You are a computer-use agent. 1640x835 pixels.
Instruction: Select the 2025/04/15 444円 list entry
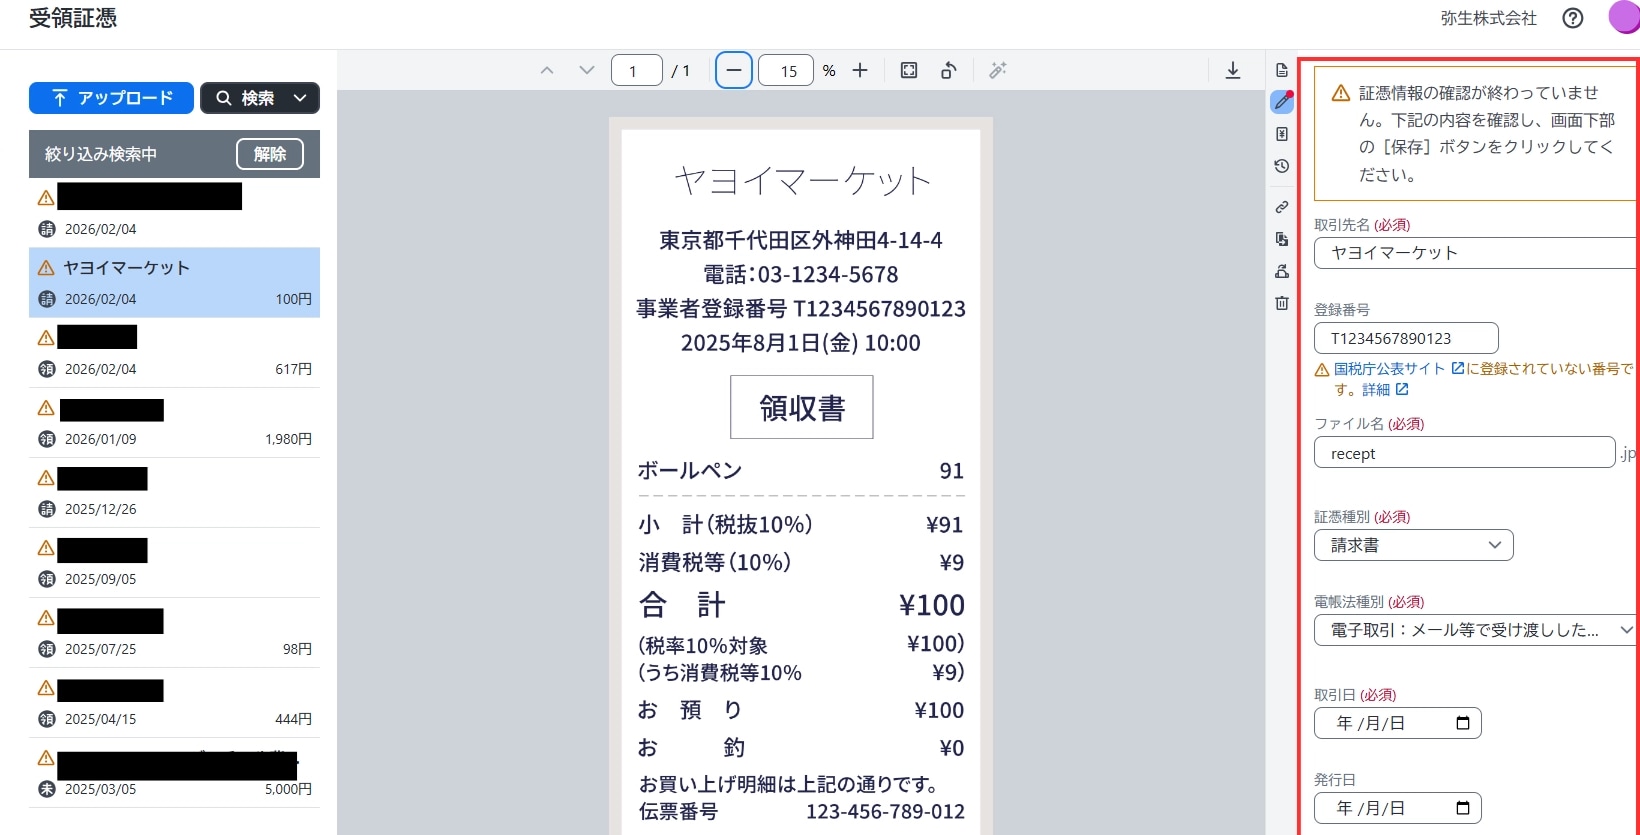pos(174,702)
